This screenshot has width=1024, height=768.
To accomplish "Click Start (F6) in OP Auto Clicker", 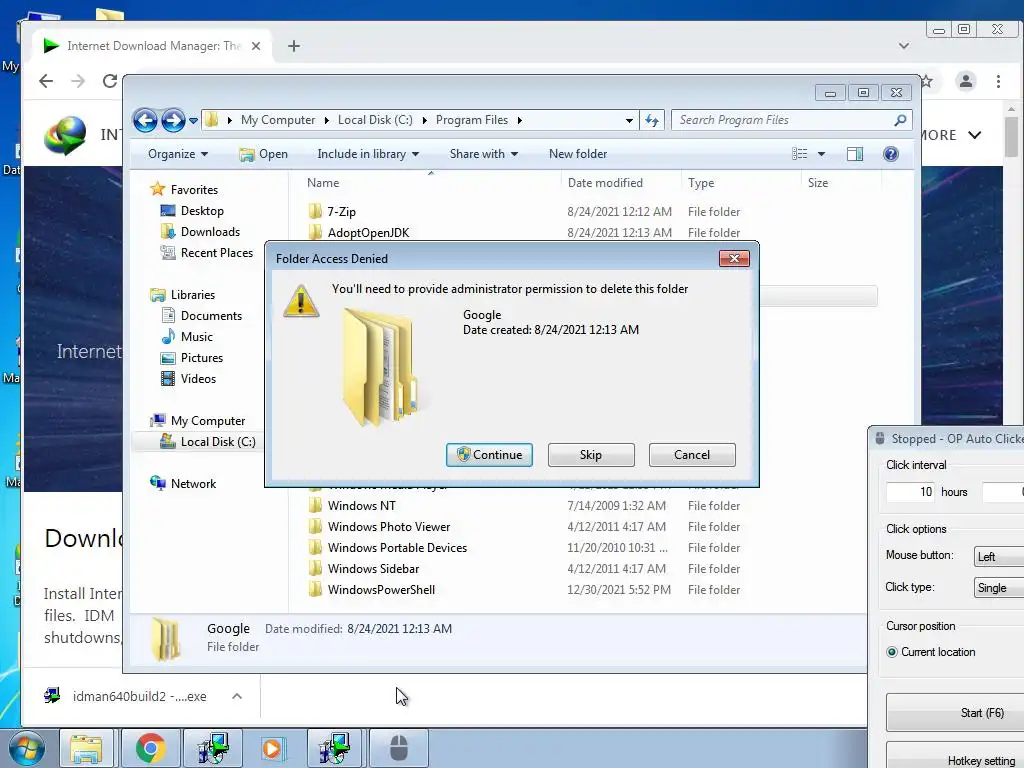I will tap(955, 712).
